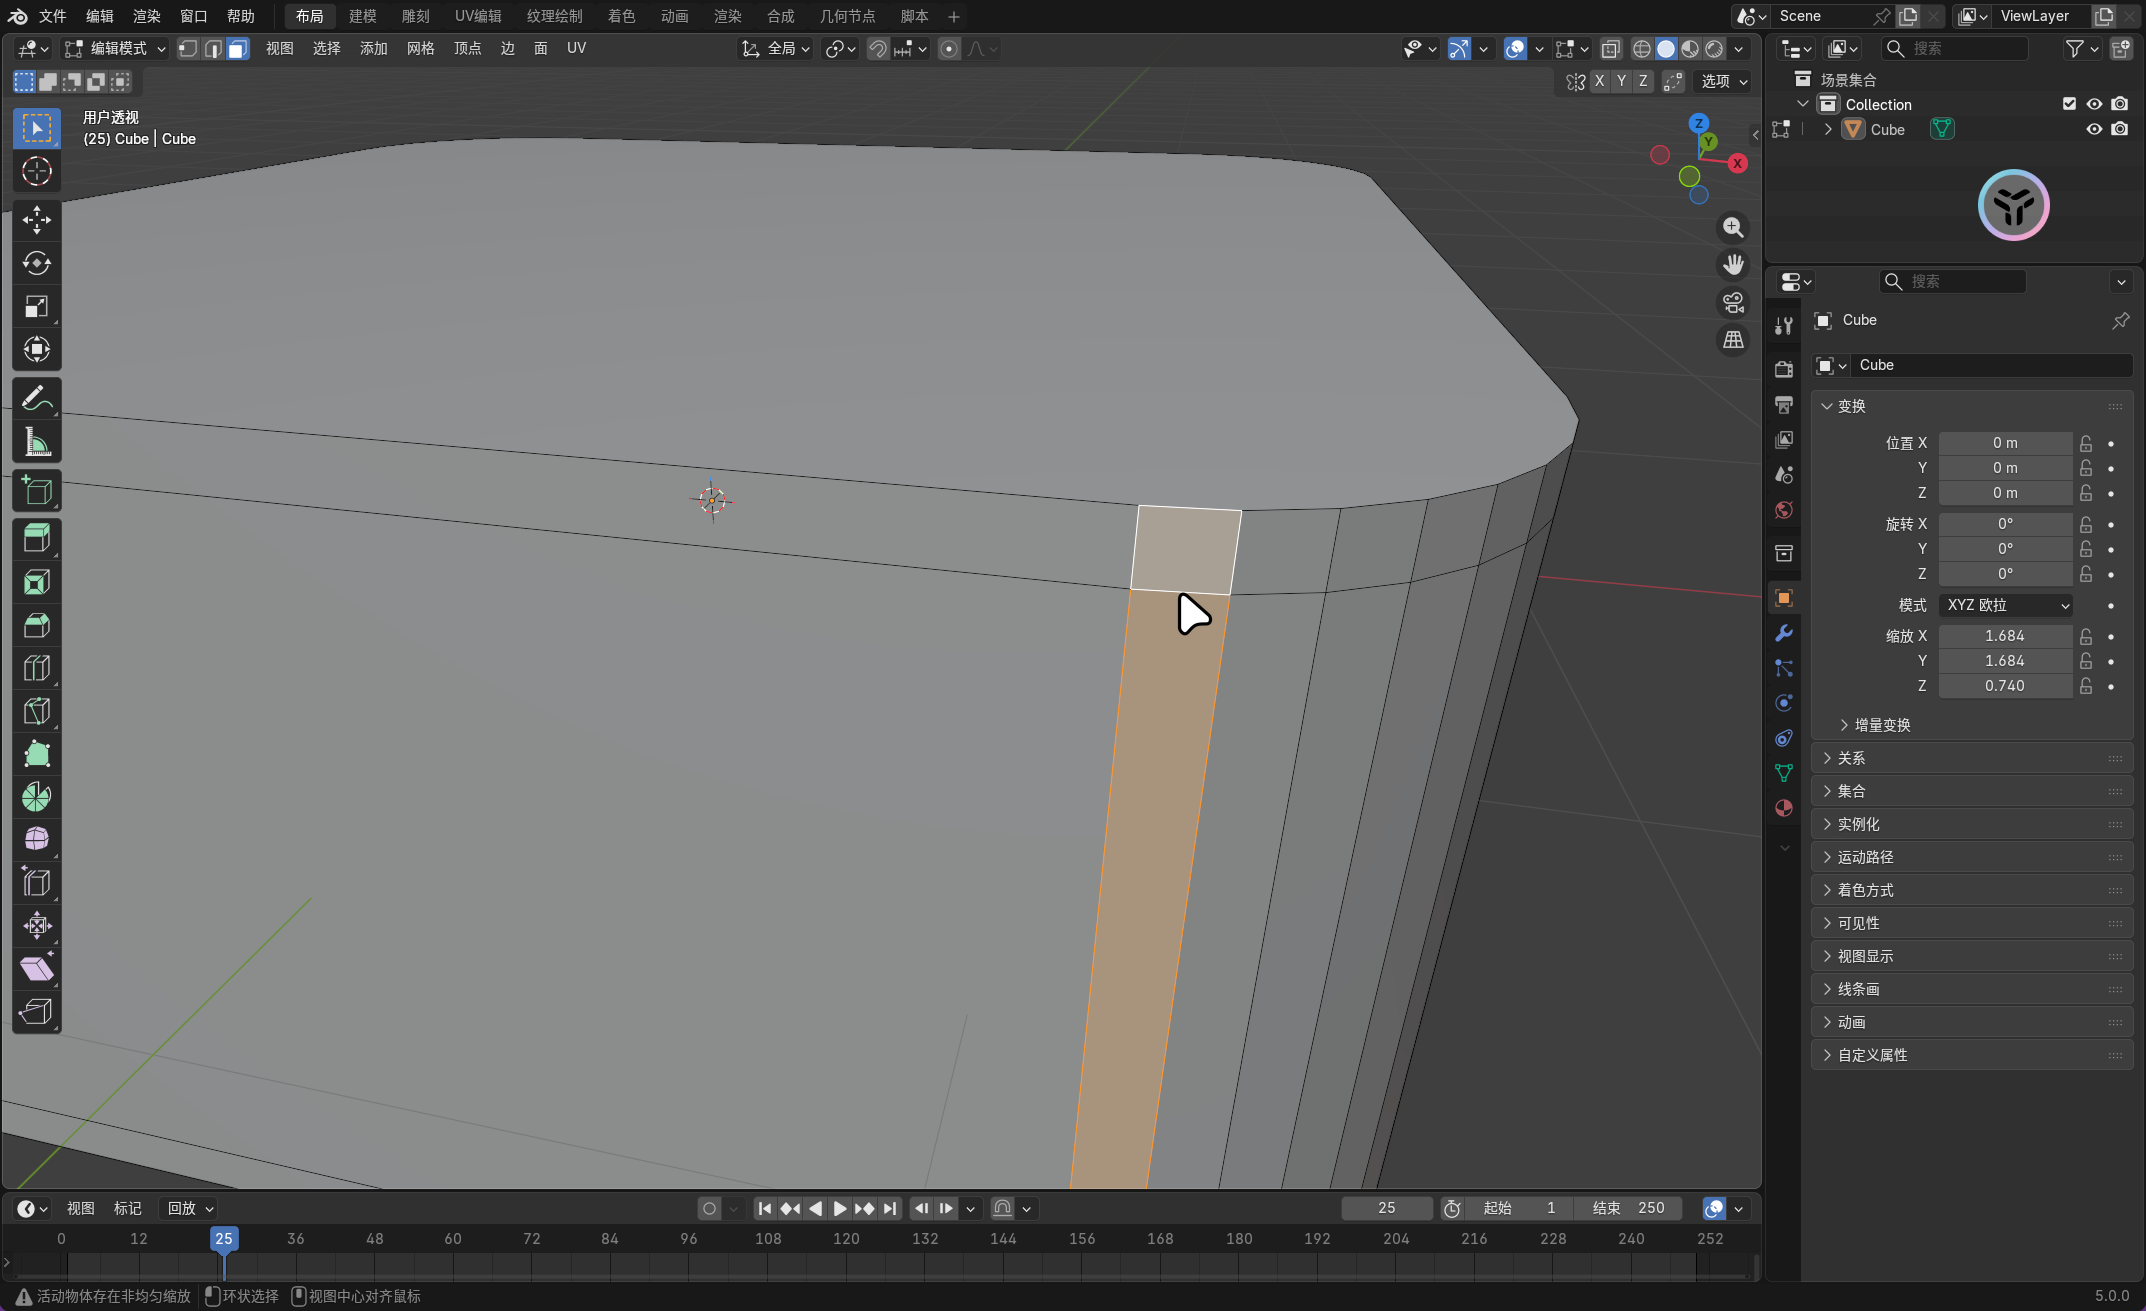Toggle X axis mirror button
The height and width of the screenshot is (1311, 2146).
1600,81
